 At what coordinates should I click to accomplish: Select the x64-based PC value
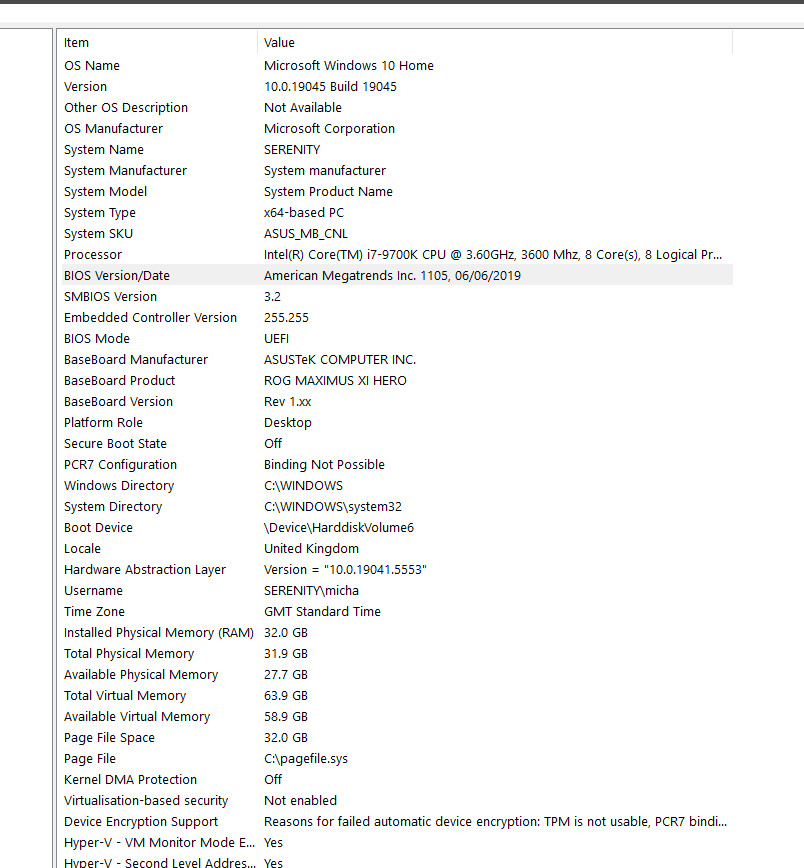[304, 213]
